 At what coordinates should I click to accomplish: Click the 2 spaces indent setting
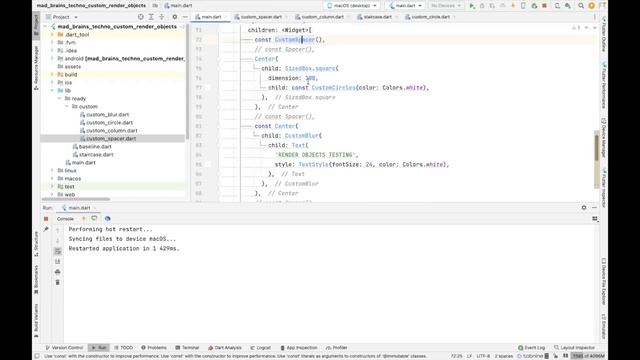[x=504, y=356]
